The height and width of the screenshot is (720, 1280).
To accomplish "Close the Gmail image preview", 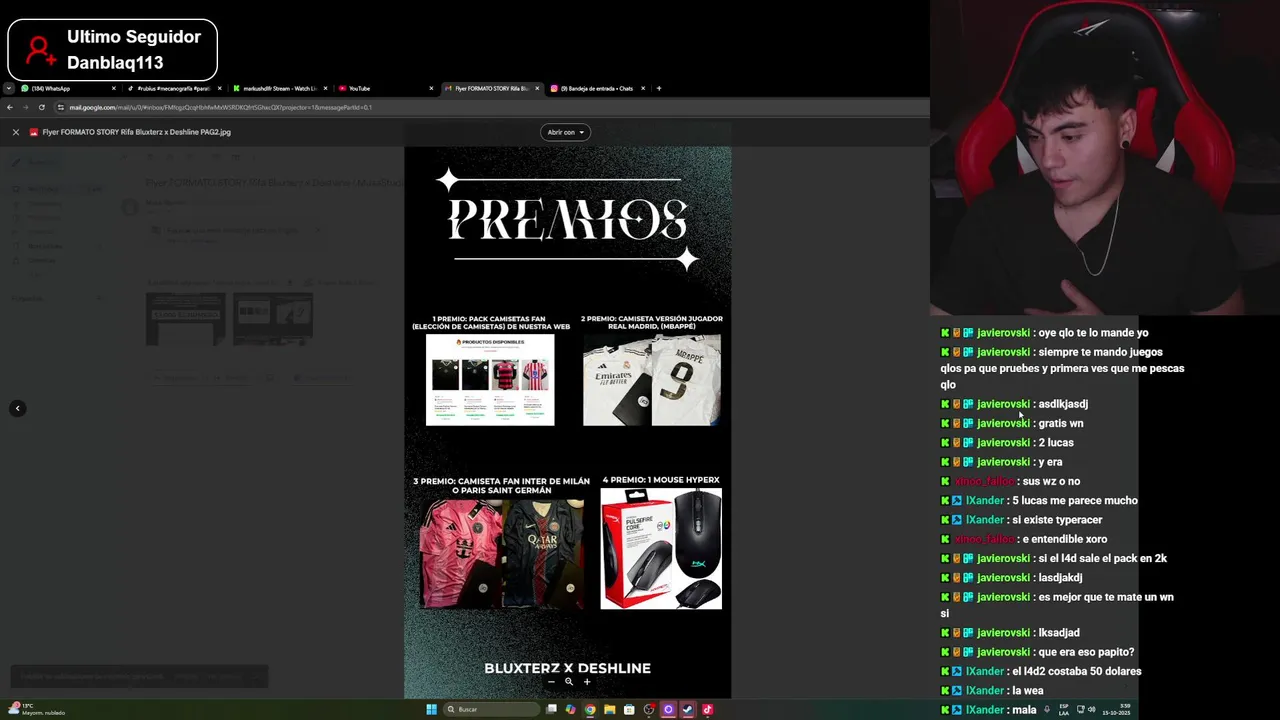I will [x=15, y=132].
